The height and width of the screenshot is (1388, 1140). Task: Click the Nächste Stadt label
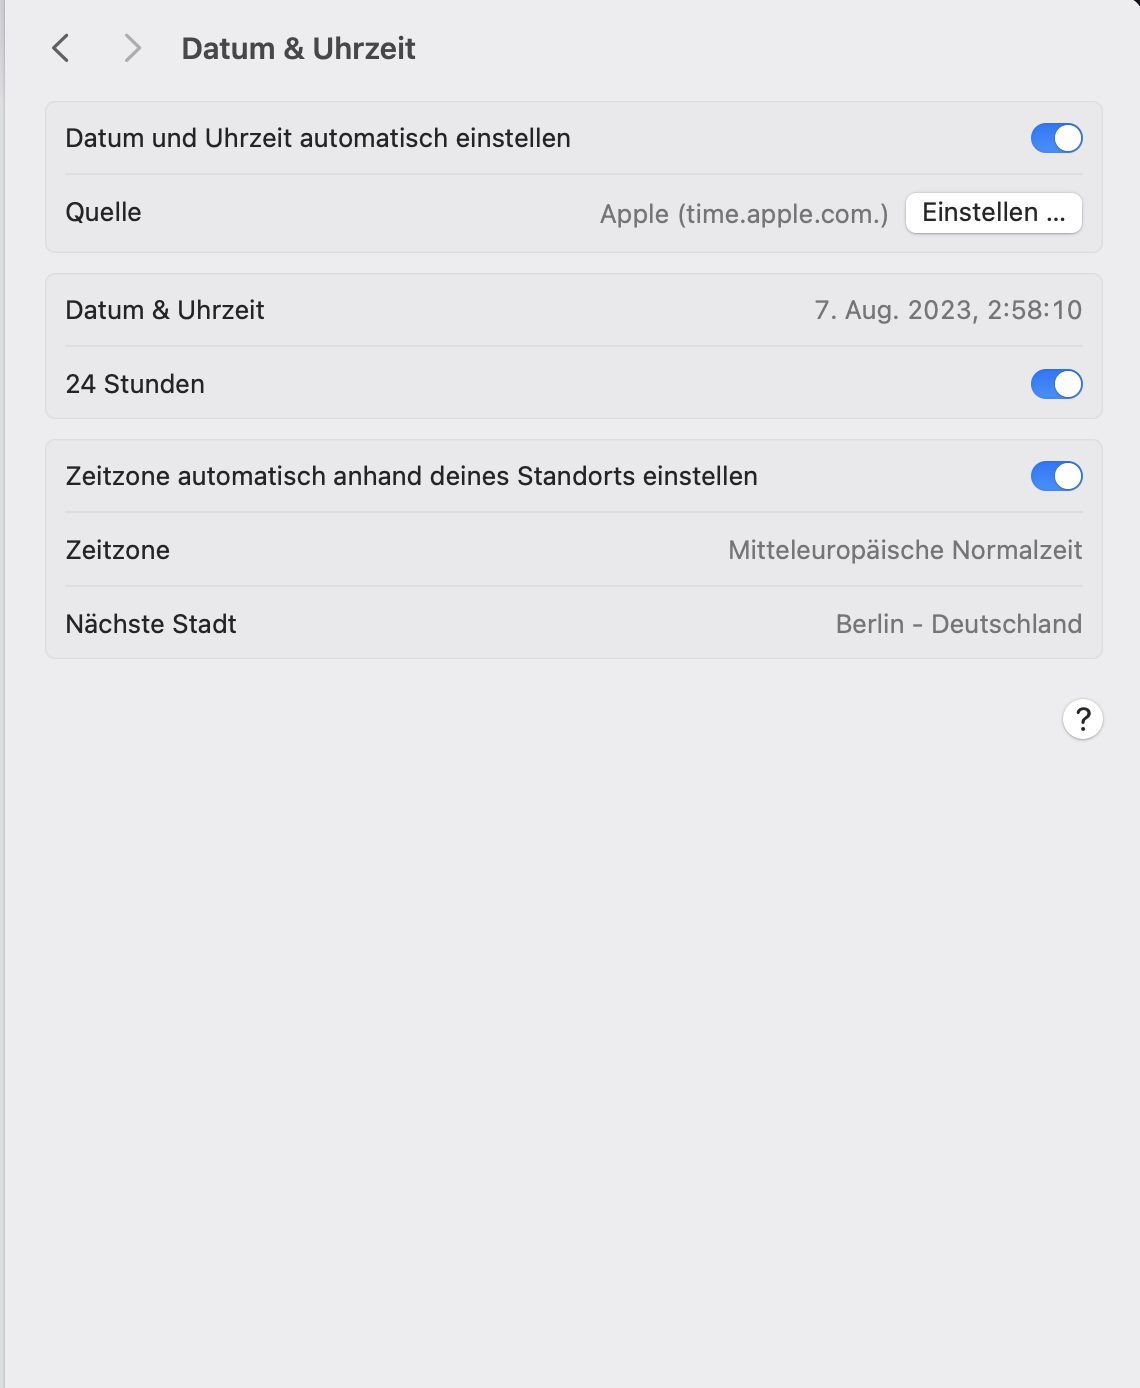click(151, 624)
